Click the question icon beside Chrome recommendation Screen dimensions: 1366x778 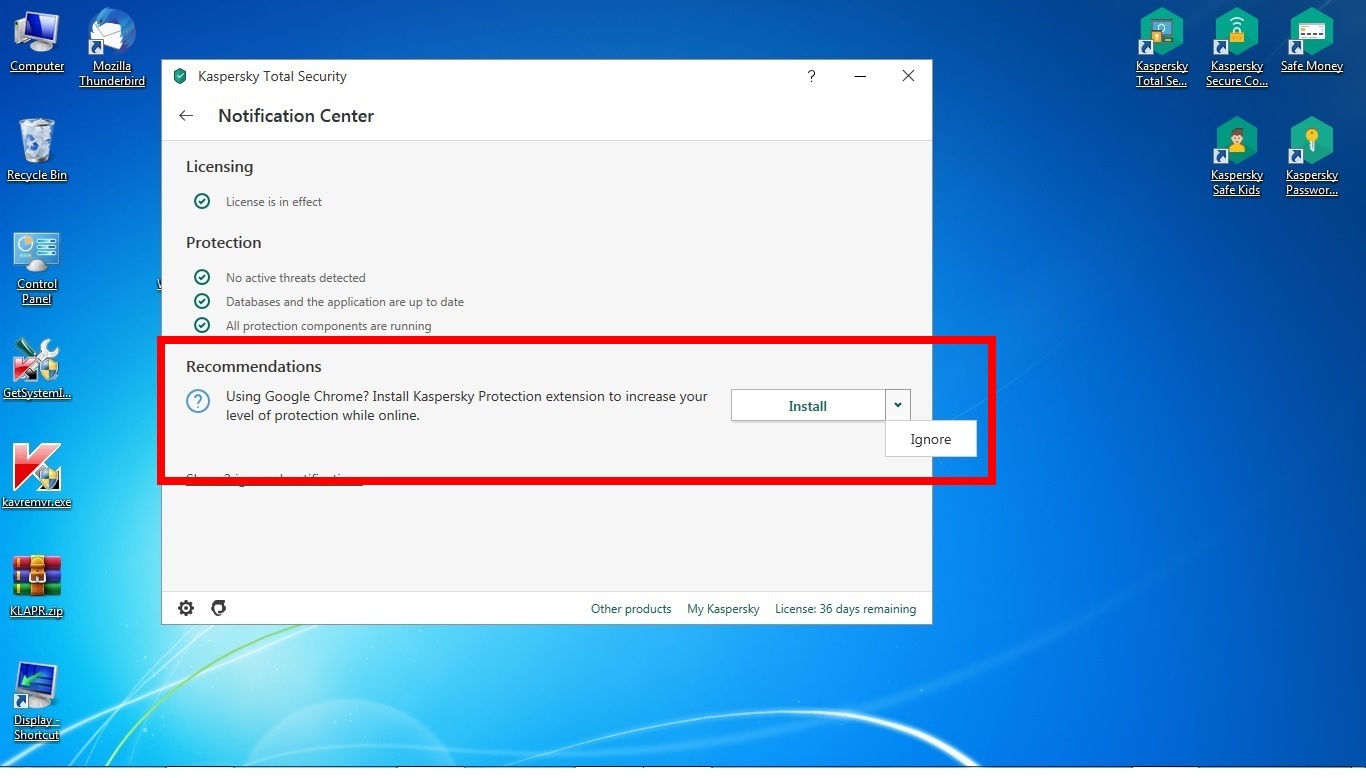pyautogui.click(x=198, y=402)
